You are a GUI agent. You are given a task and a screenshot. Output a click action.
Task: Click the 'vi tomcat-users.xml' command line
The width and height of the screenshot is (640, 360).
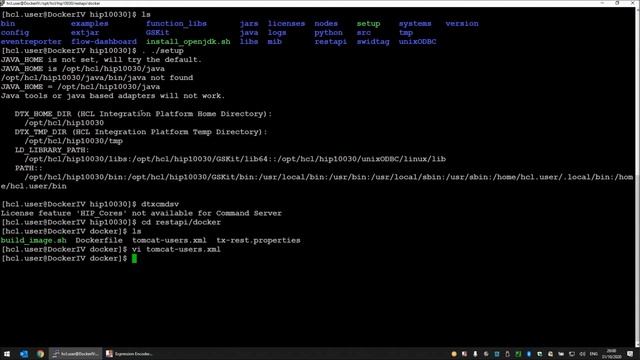[x=176, y=249]
